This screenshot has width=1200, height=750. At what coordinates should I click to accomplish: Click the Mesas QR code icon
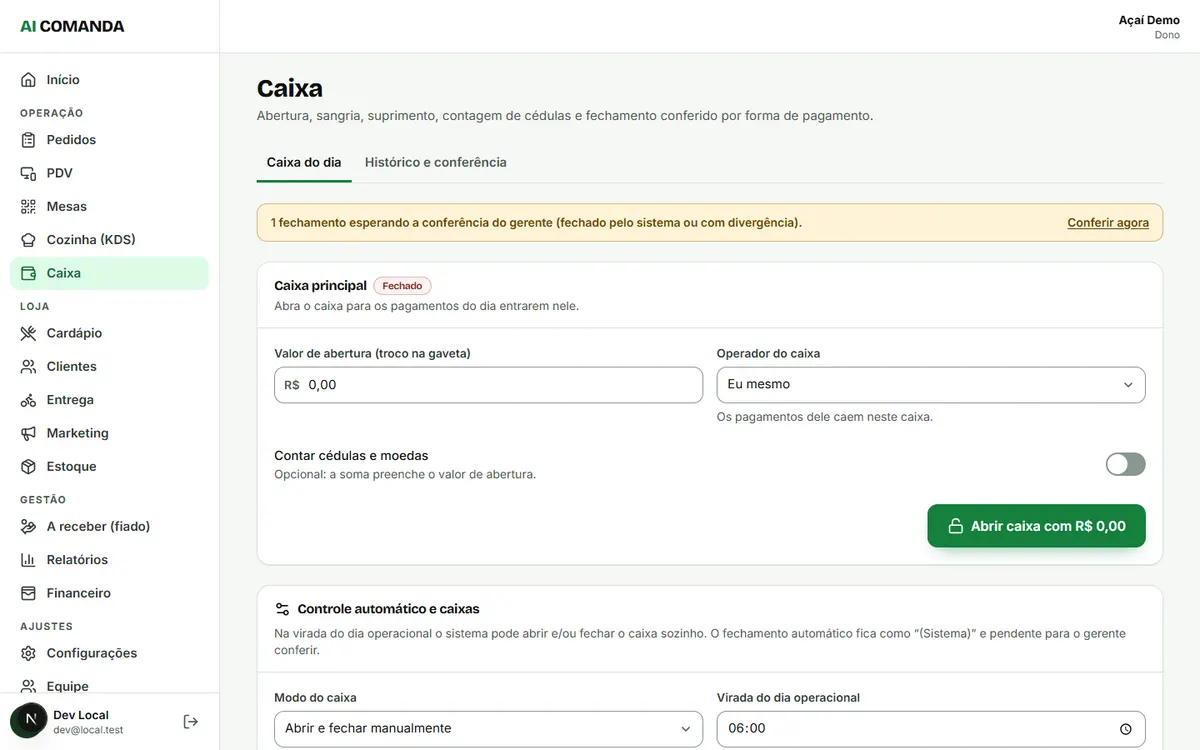pyautogui.click(x=28, y=207)
